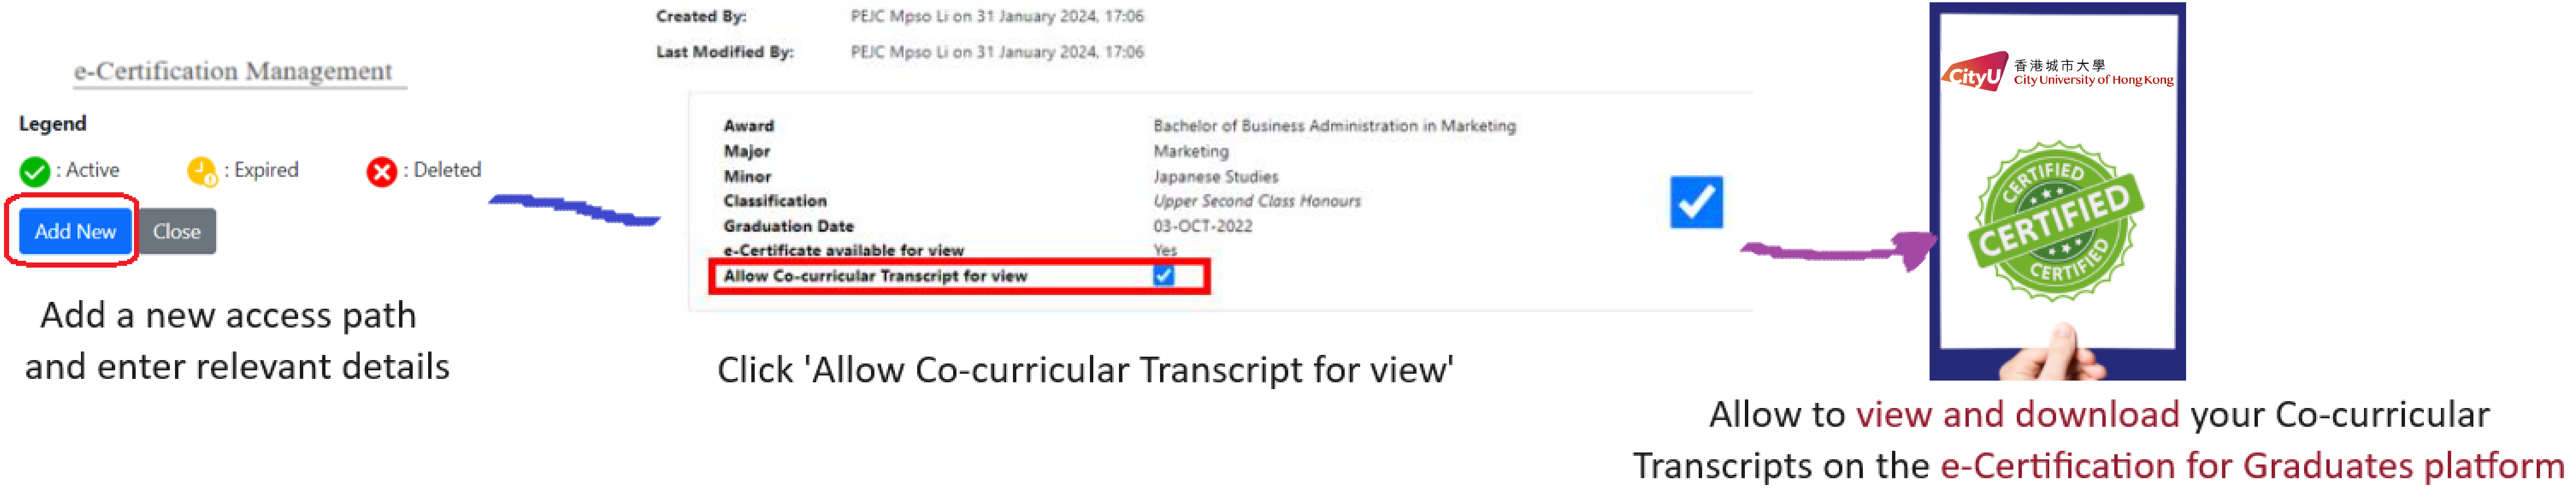Screen dimensions: 2576x497
Task: Click the large blue checkmark box
Action: point(1696,202)
